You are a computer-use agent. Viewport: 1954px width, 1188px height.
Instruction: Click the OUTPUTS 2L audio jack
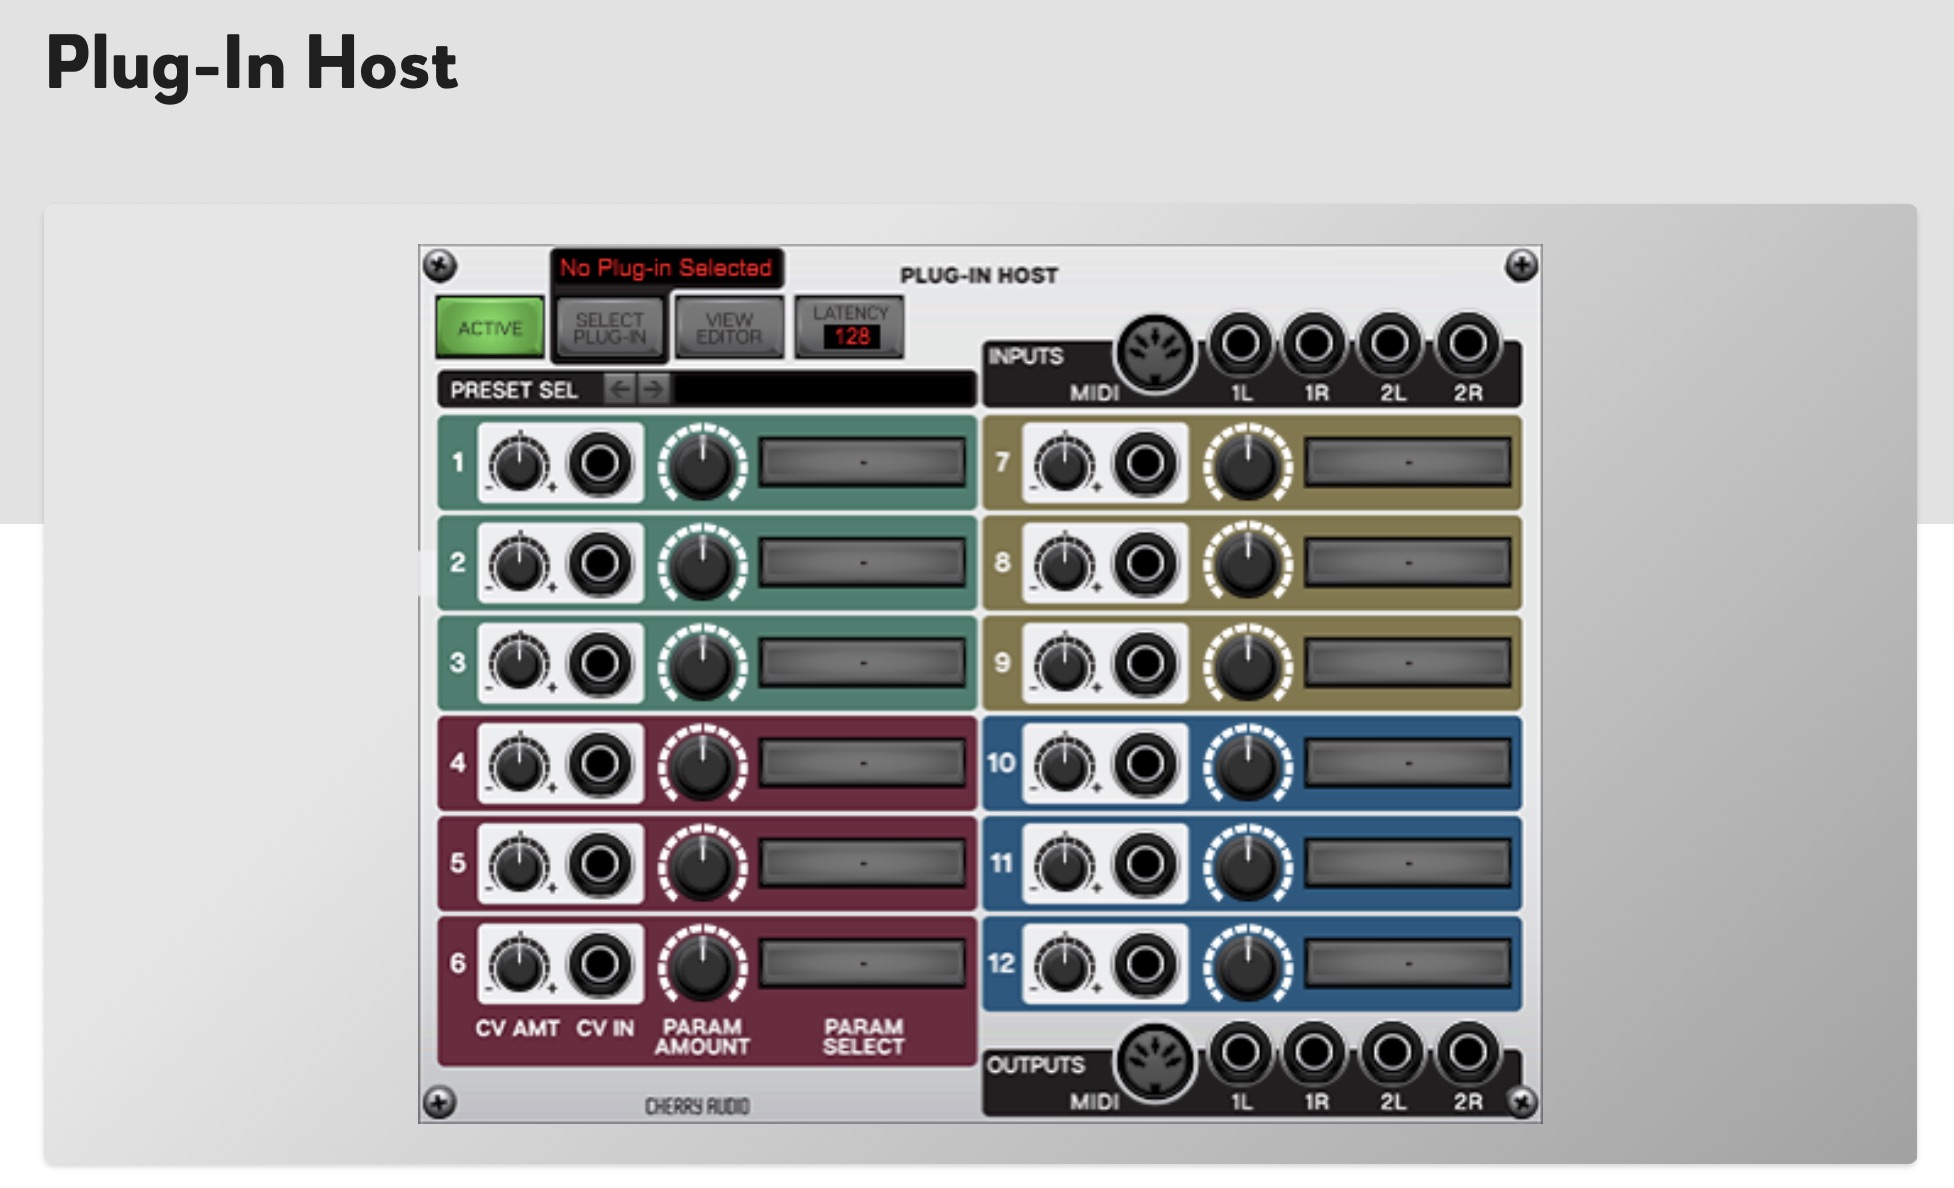[x=1390, y=1052]
